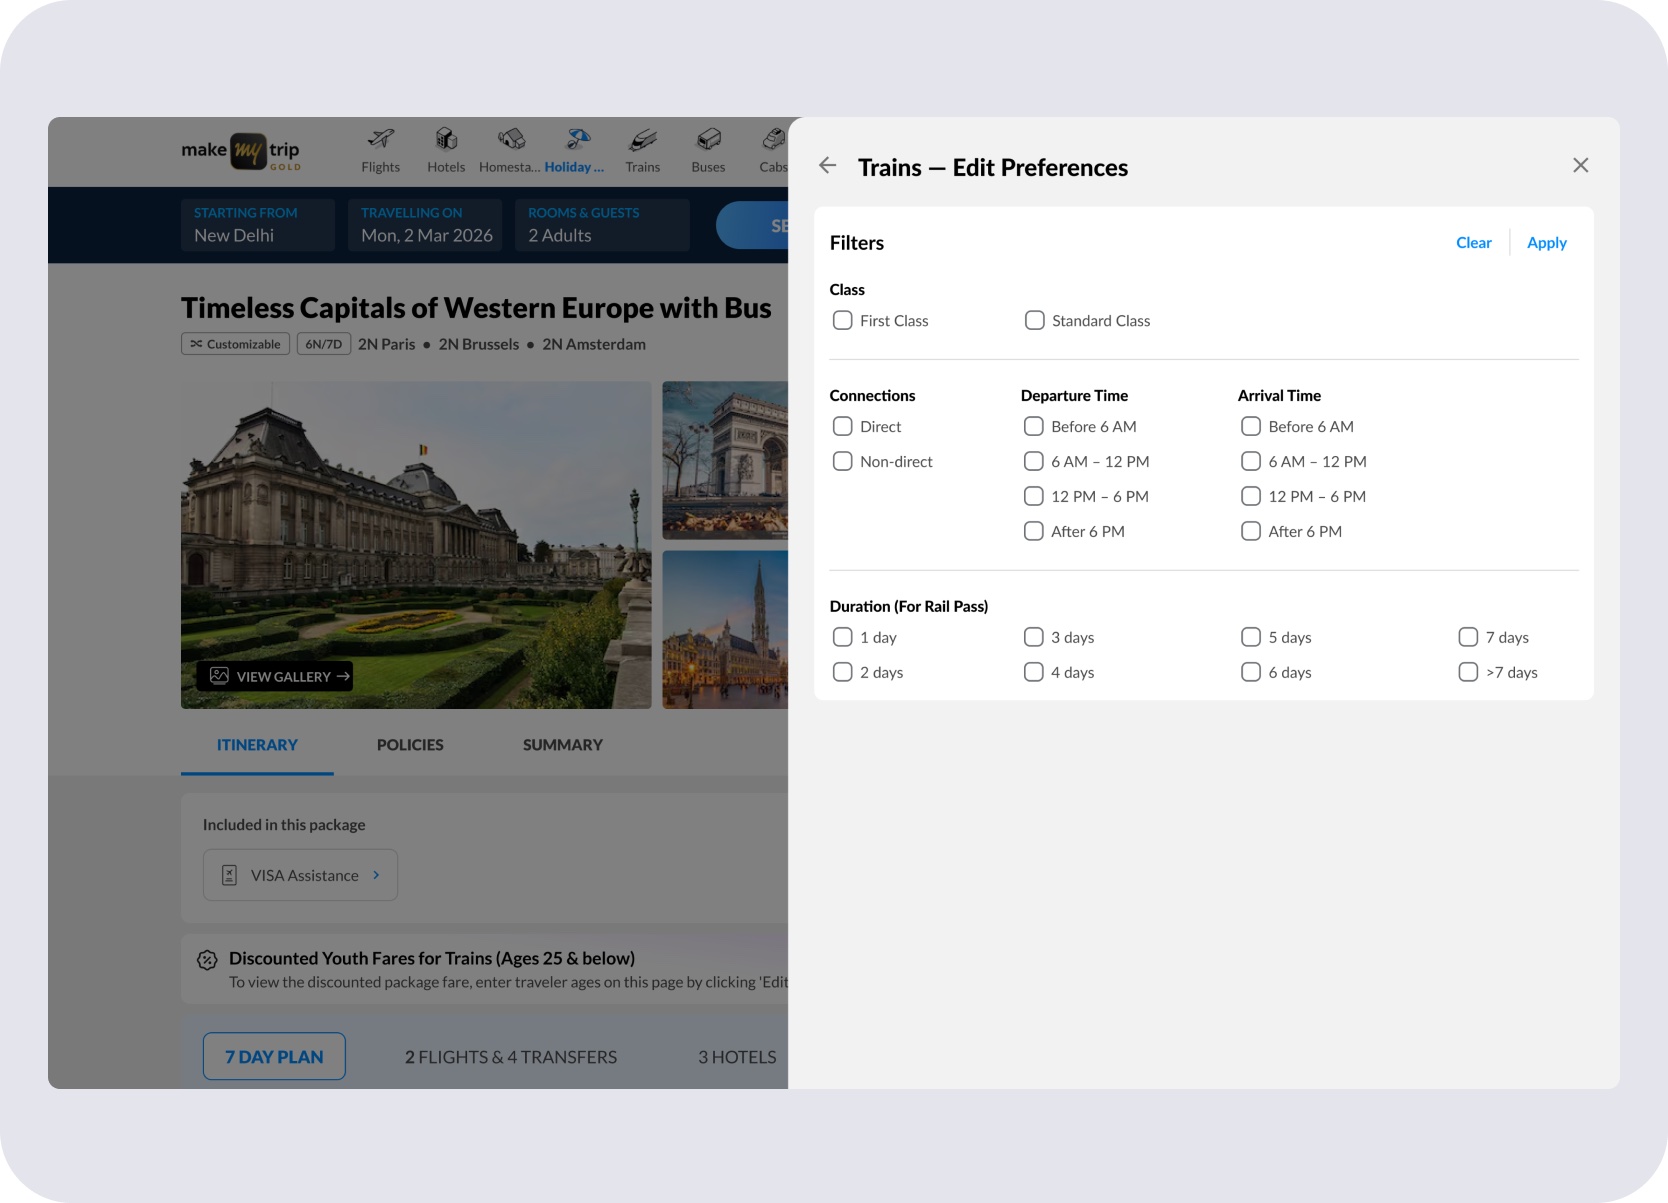Check Departure Time 12 PM – 6 PM
1668x1203 pixels.
[1034, 496]
